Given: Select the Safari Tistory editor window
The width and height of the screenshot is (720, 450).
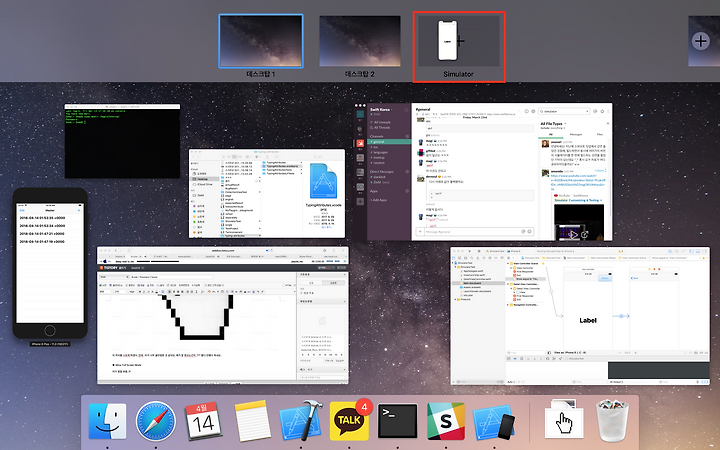Looking at the screenshot, I should coord(223,315).
